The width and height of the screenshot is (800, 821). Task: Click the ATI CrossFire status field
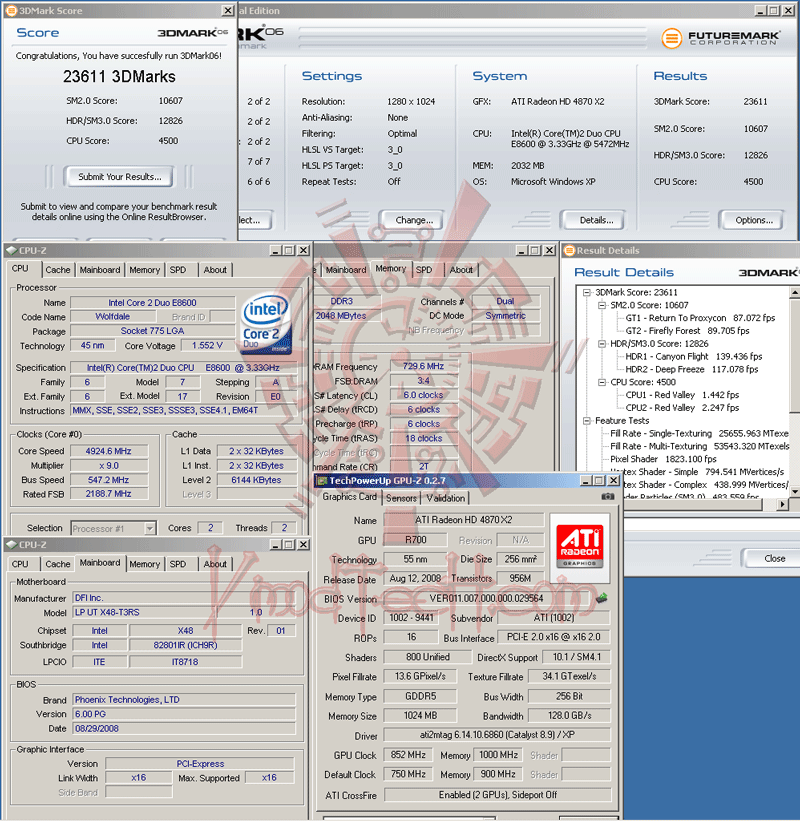click(497, 795)
